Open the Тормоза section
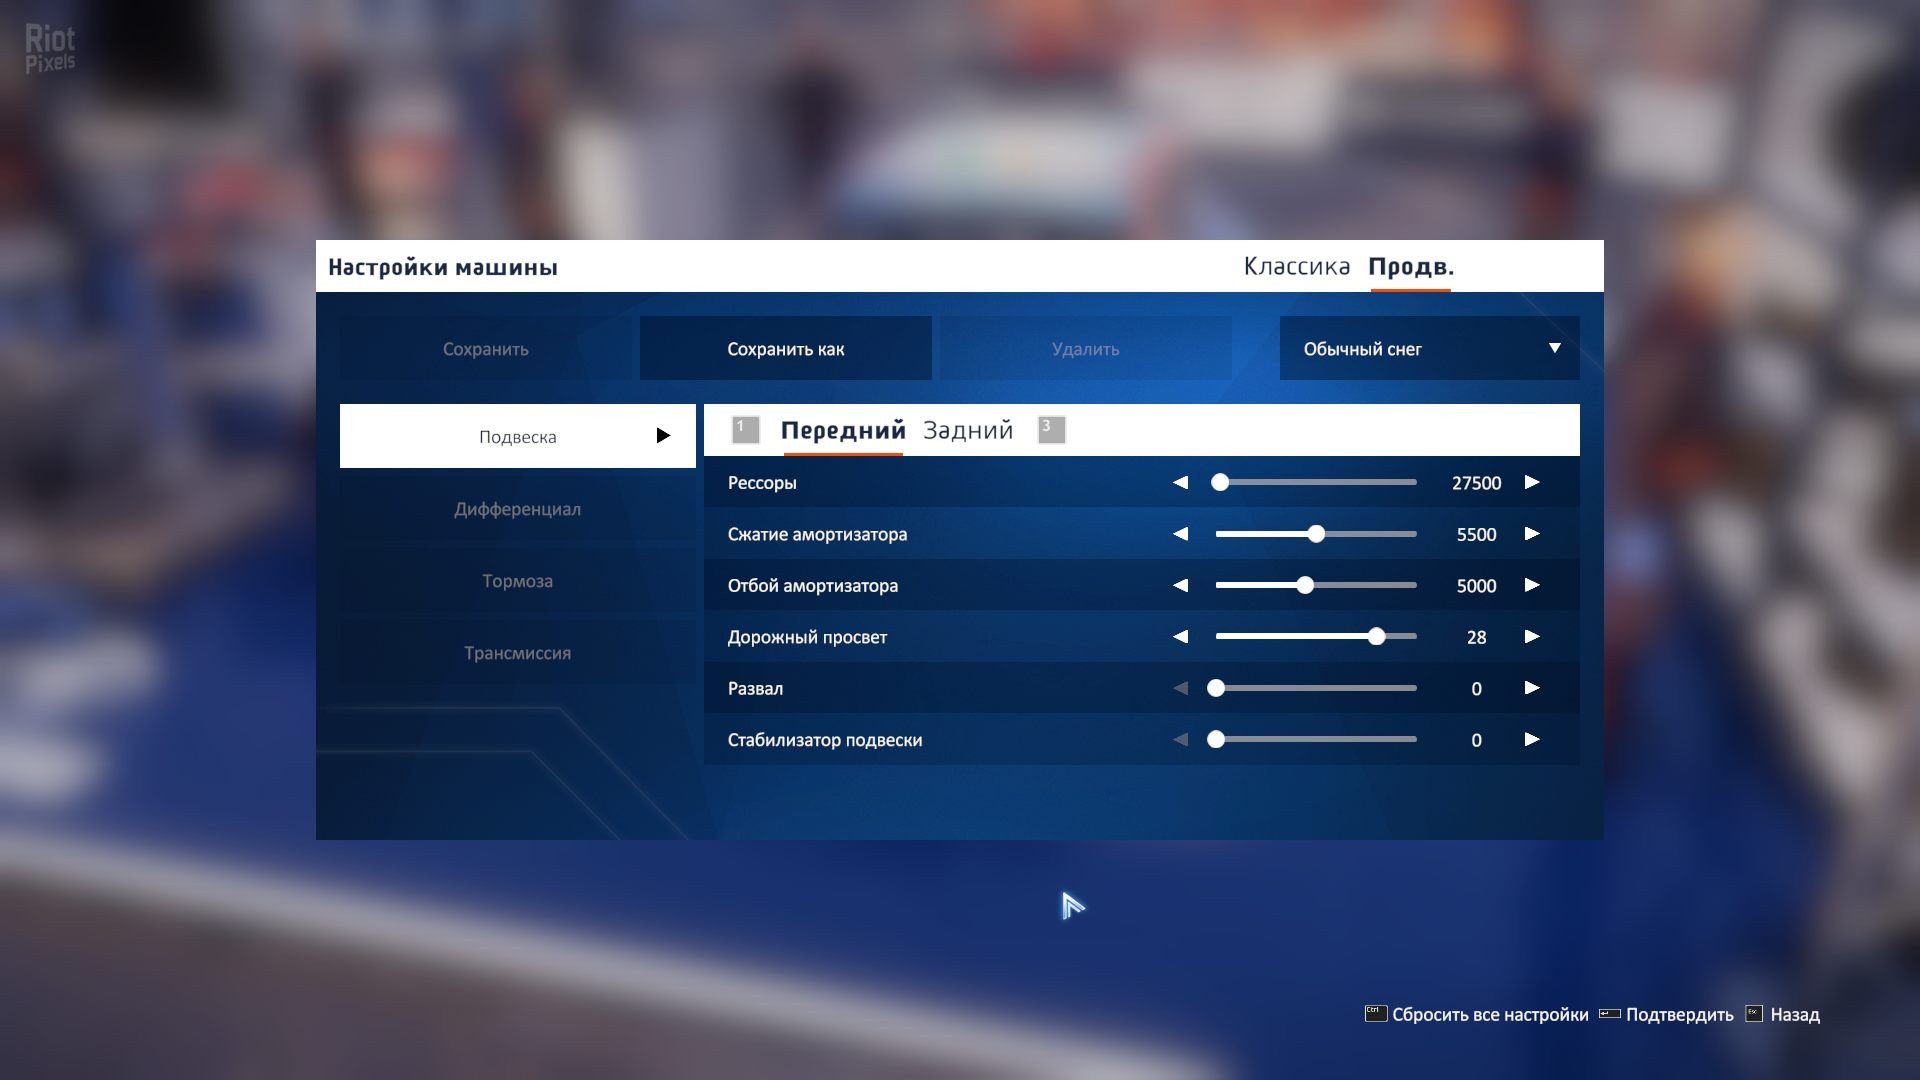 coord(517,581)
